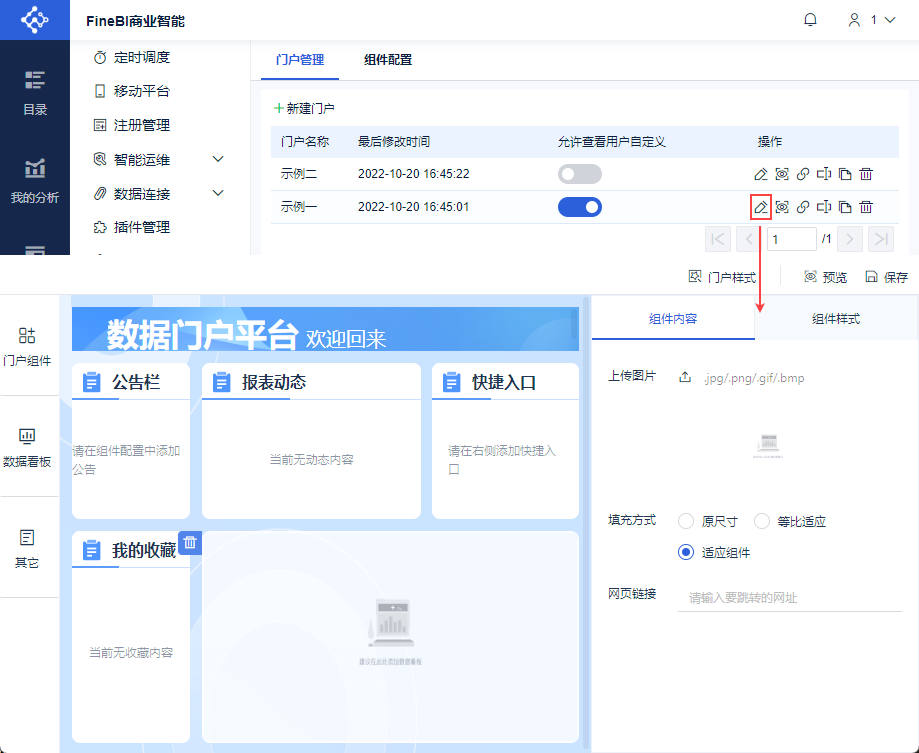Open the user account dropdown
Screen dimensions: 919x753
tap(872, 20)
